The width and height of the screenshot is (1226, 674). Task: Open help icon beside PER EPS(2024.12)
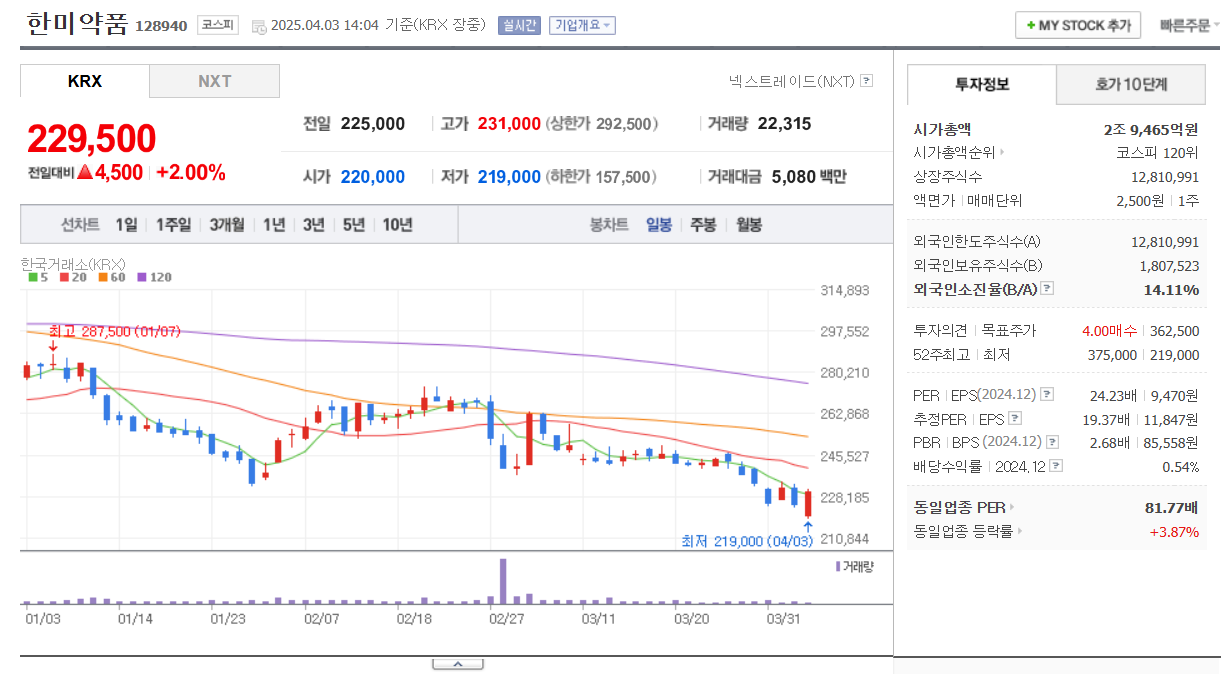[x=1047, y=395]
